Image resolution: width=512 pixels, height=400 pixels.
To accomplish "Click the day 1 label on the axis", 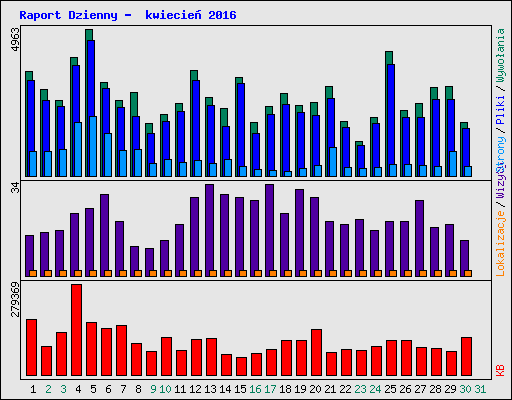I will click(33, 389).
